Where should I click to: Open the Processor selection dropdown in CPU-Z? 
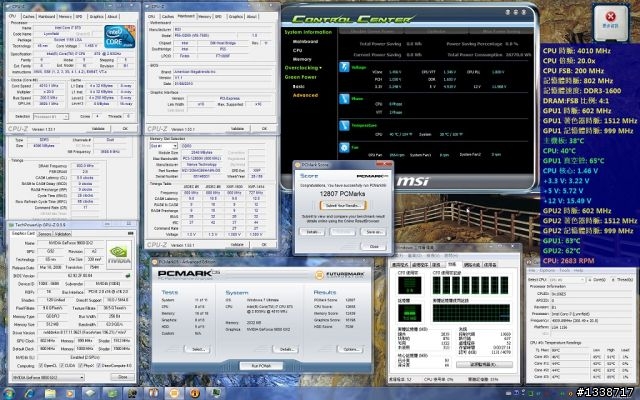point(51,117)
